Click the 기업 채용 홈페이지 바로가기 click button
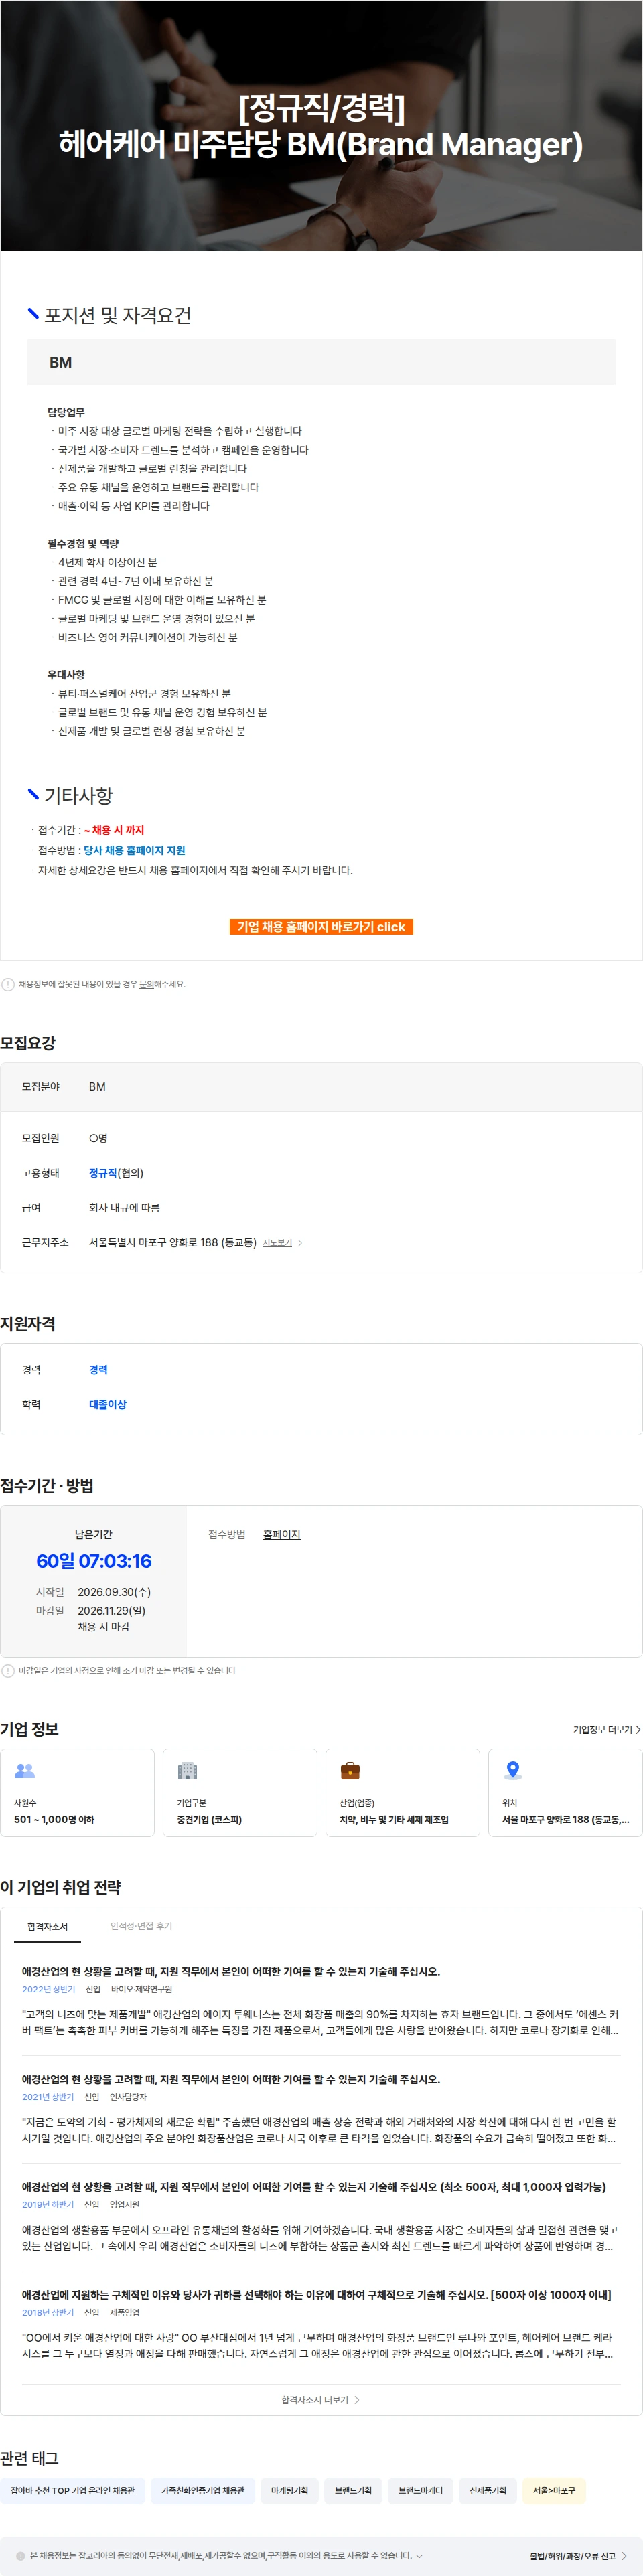The image size is (643, 2576). point(321,927)
